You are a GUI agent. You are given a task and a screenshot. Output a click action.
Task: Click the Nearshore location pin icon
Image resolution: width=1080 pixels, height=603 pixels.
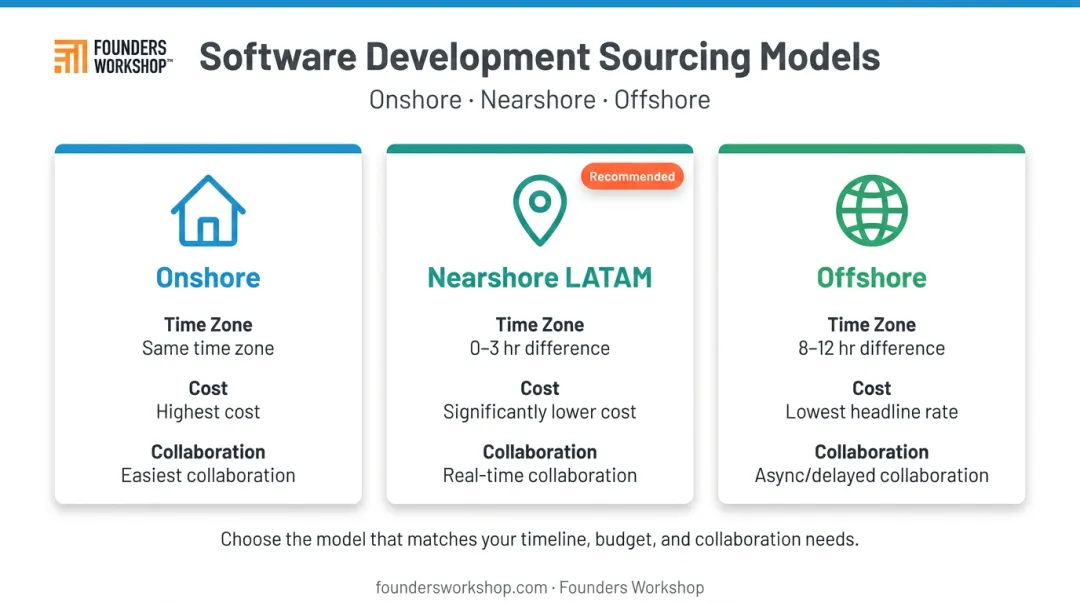tap(540, 210)
